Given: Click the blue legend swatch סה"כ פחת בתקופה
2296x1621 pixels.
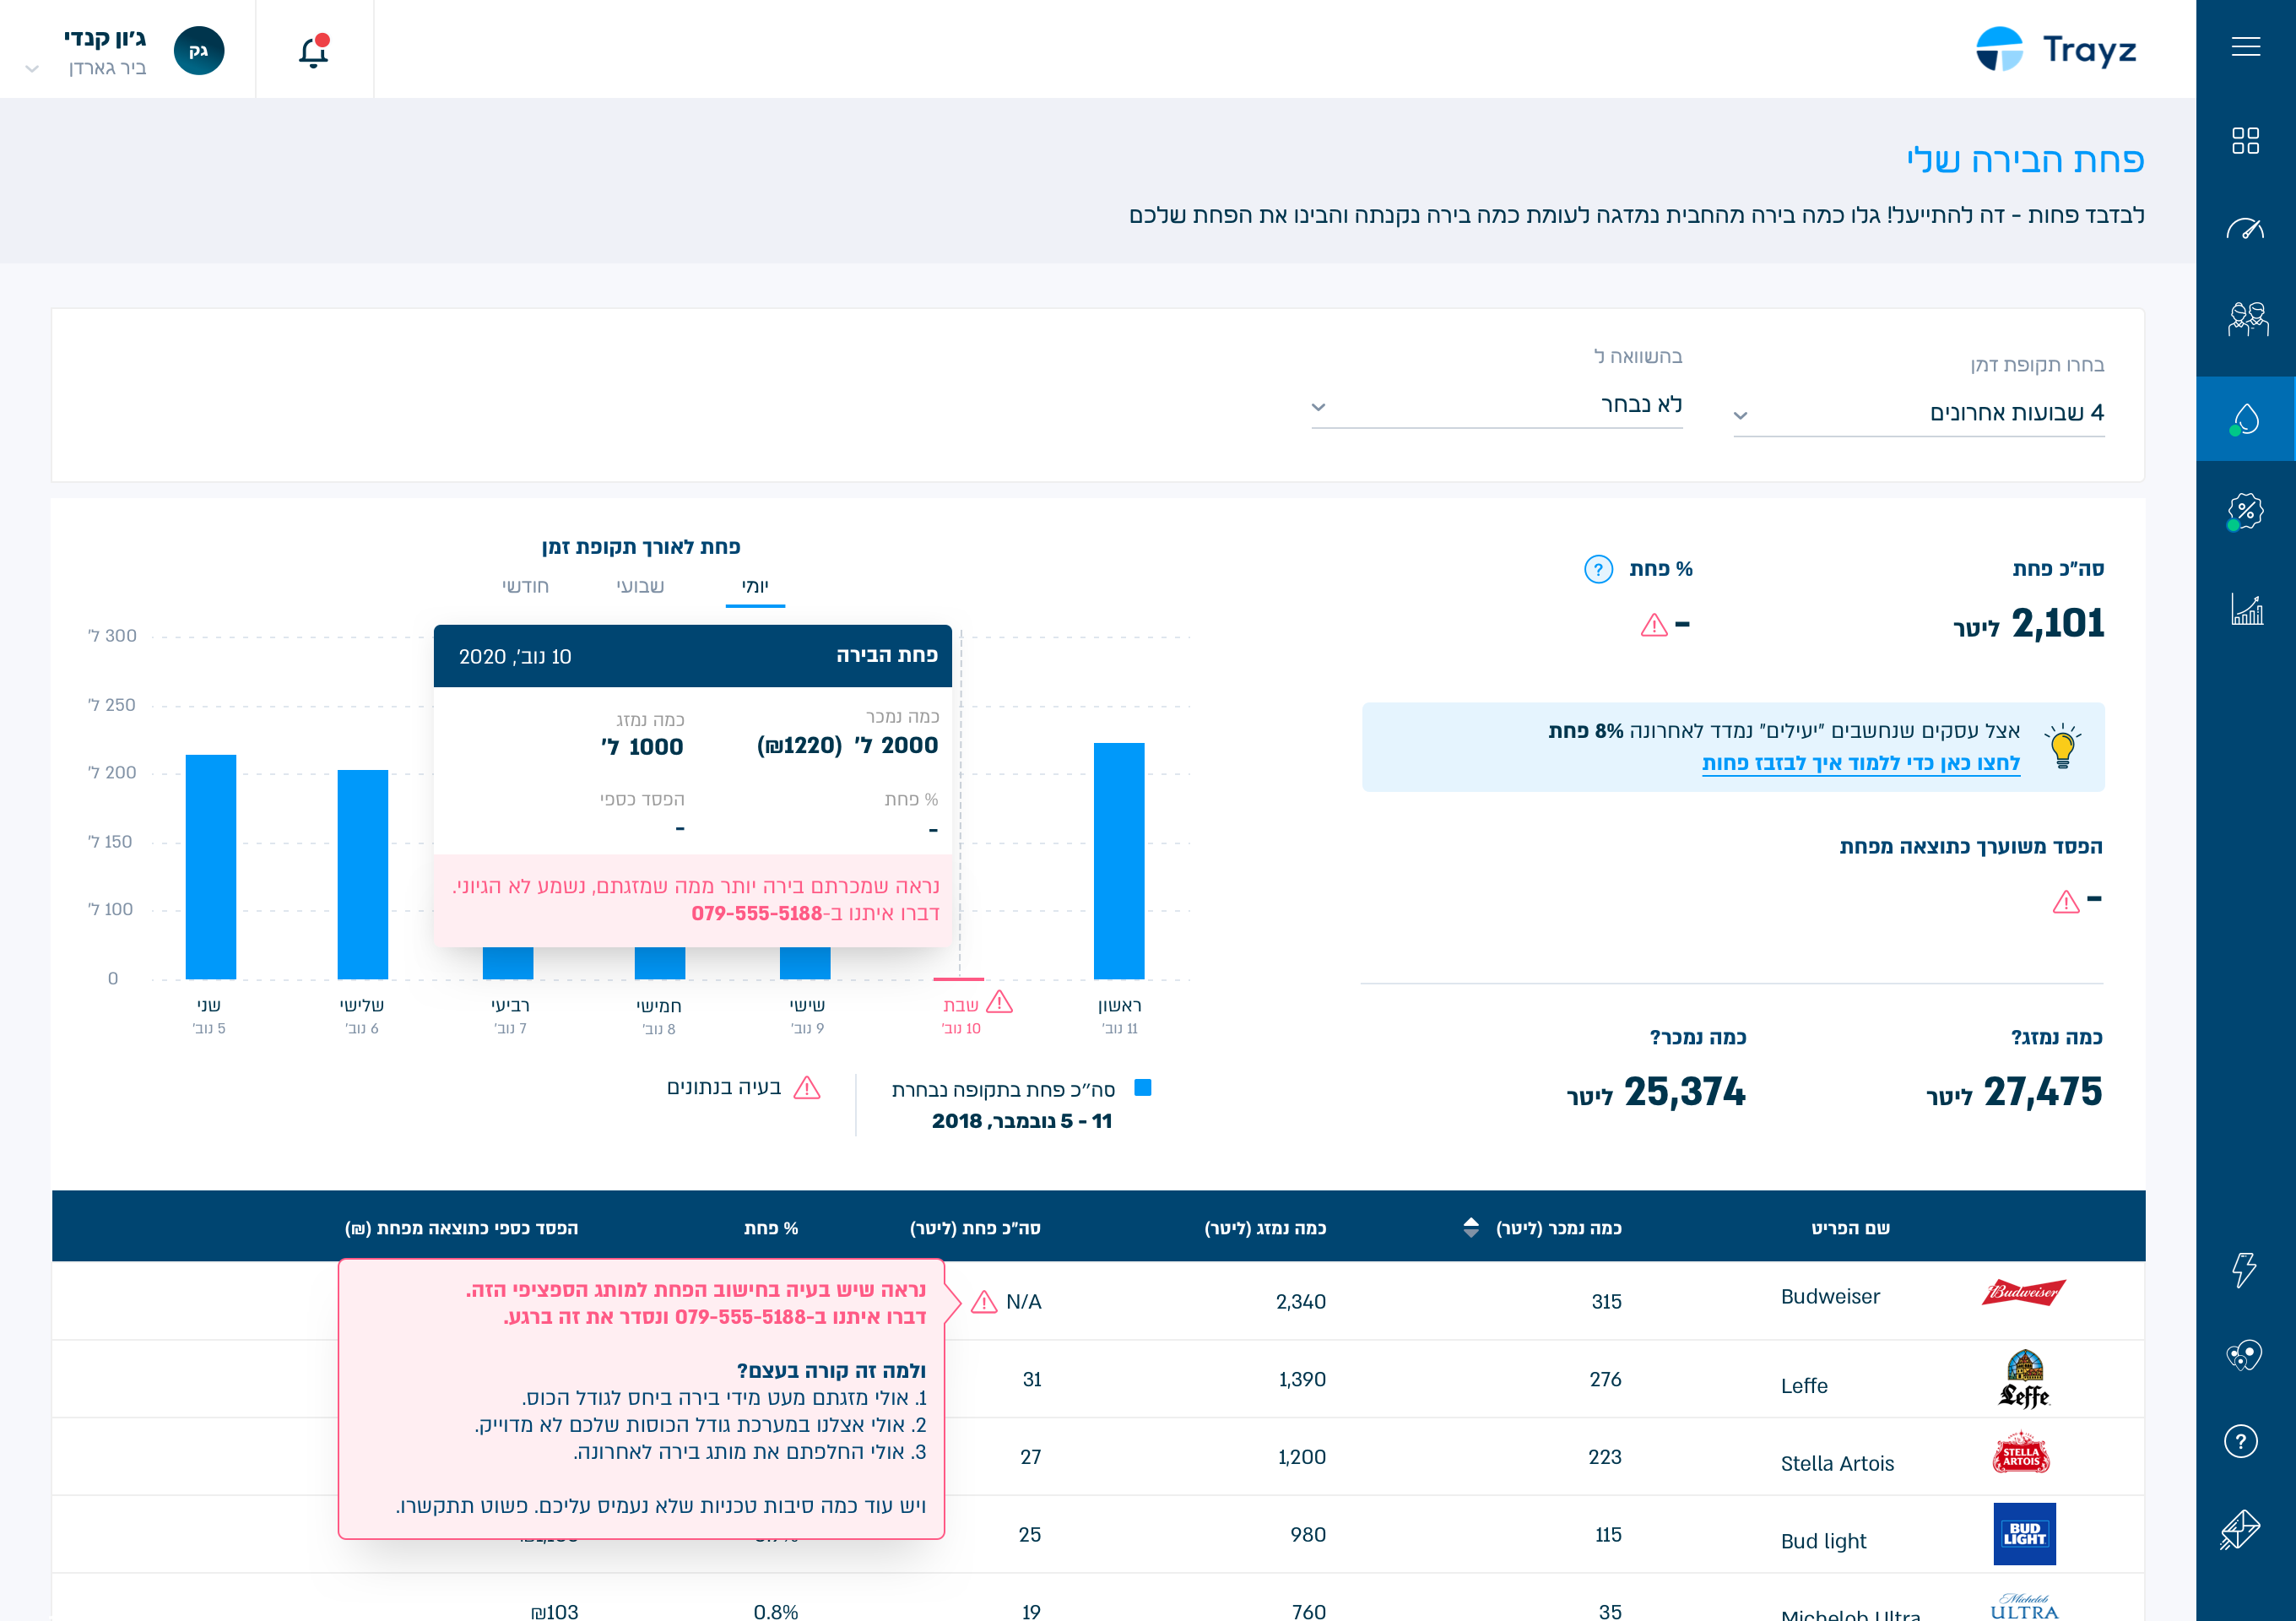Looking at the screenshot, I should tap(1143, 1088).
